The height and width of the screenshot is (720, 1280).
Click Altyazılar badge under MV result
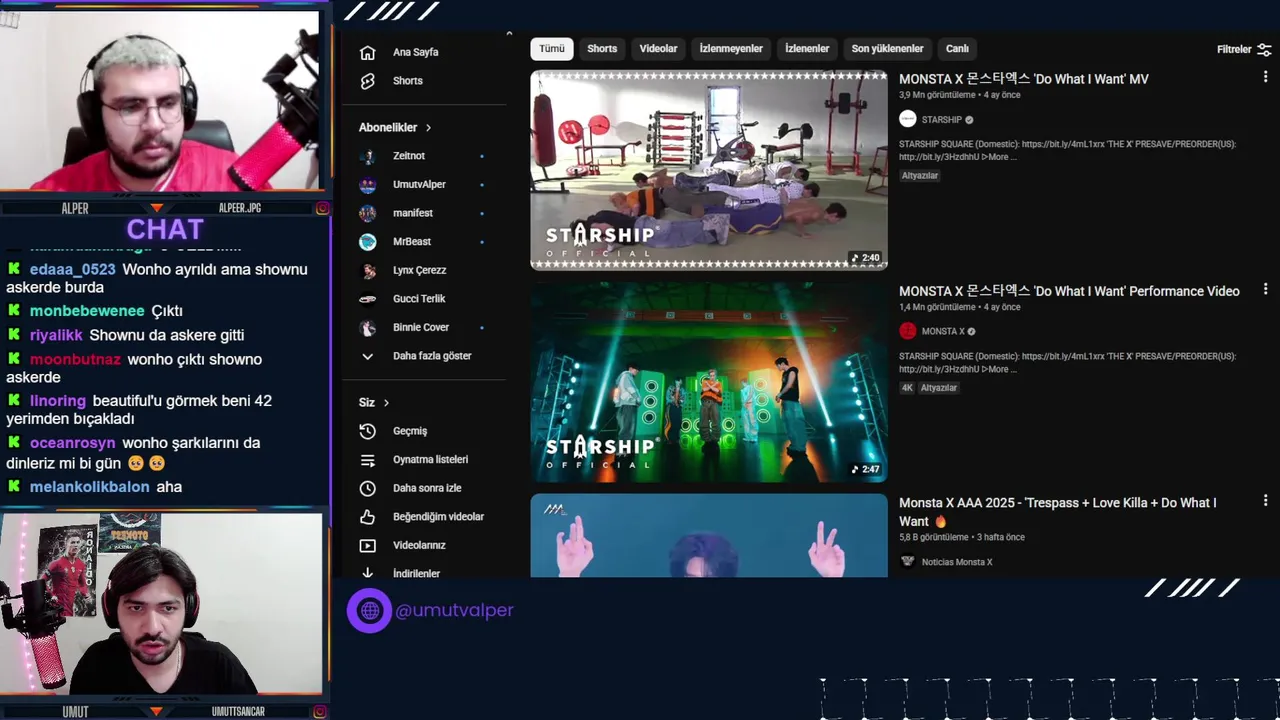tap(920, 175)
